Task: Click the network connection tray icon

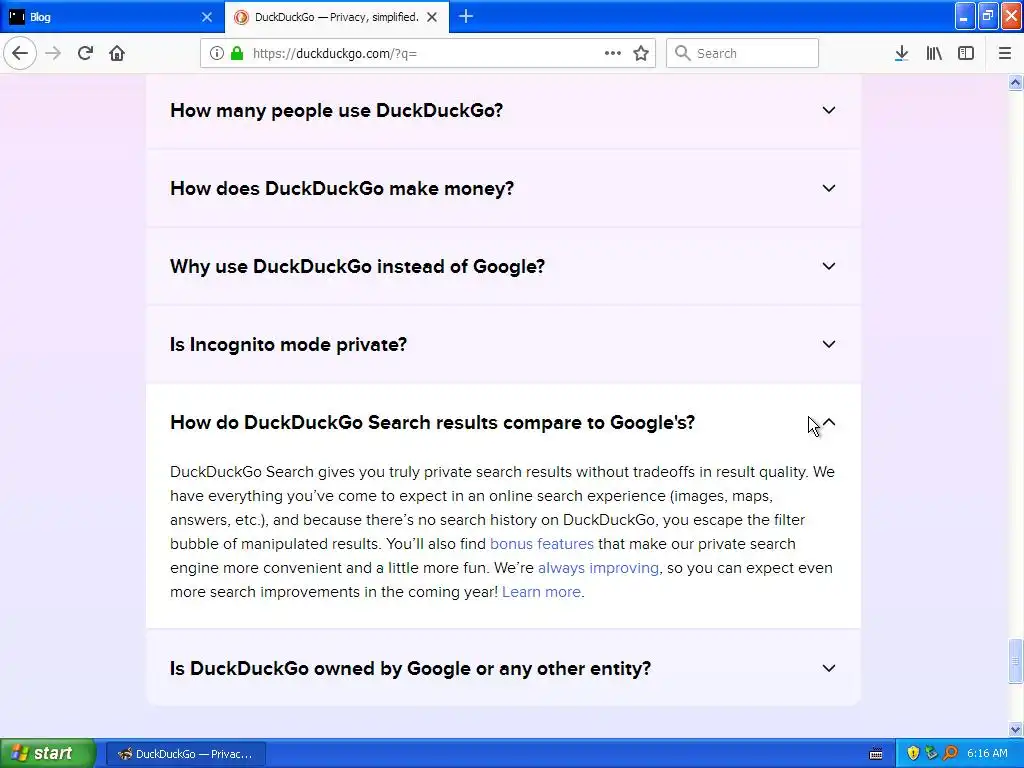Action: 931,754
